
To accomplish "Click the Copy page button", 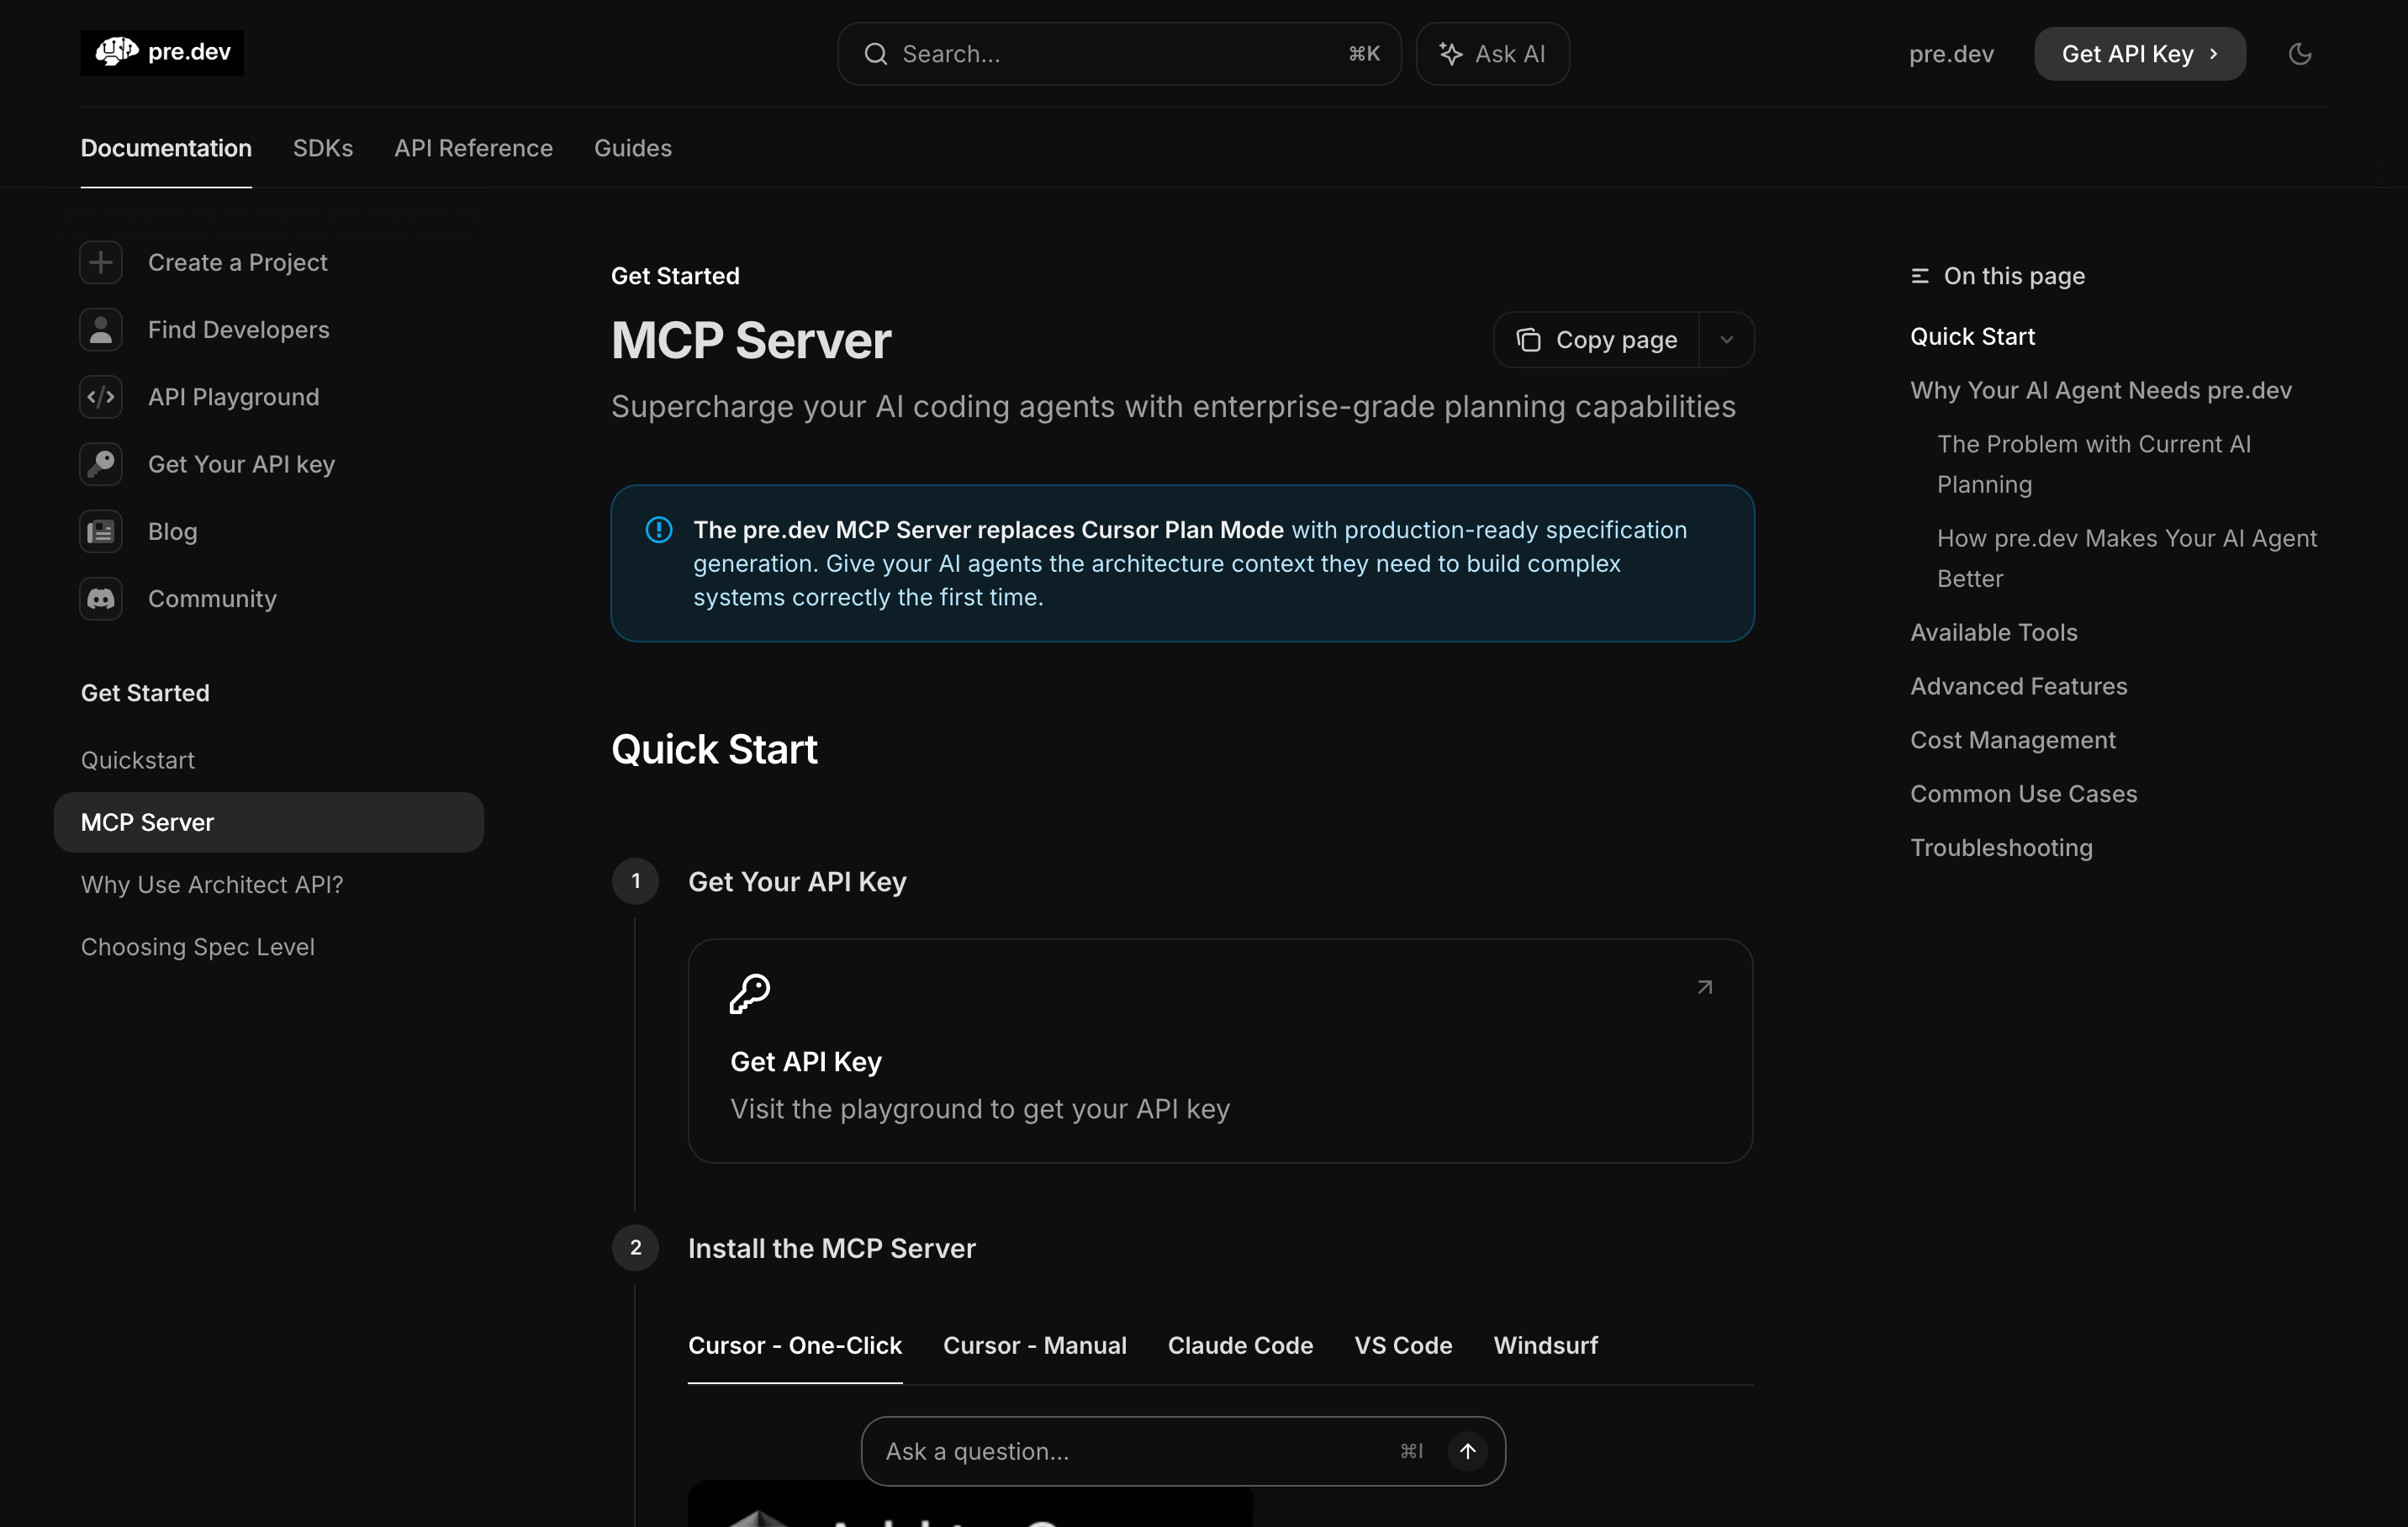I will [x=1597, y=340].
